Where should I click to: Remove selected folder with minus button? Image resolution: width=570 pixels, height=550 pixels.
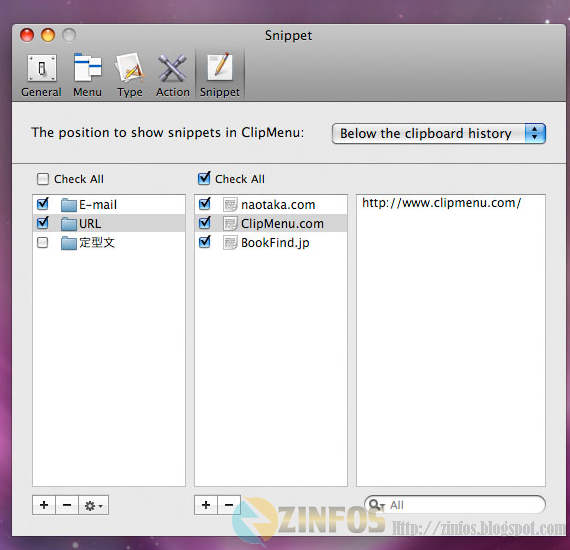[67, 505]
